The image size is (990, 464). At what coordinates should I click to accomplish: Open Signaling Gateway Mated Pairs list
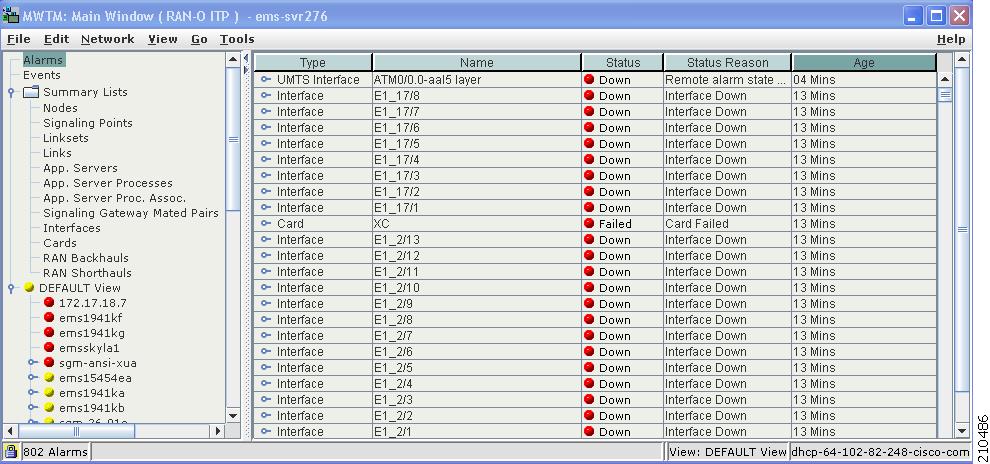click(131, 213)
